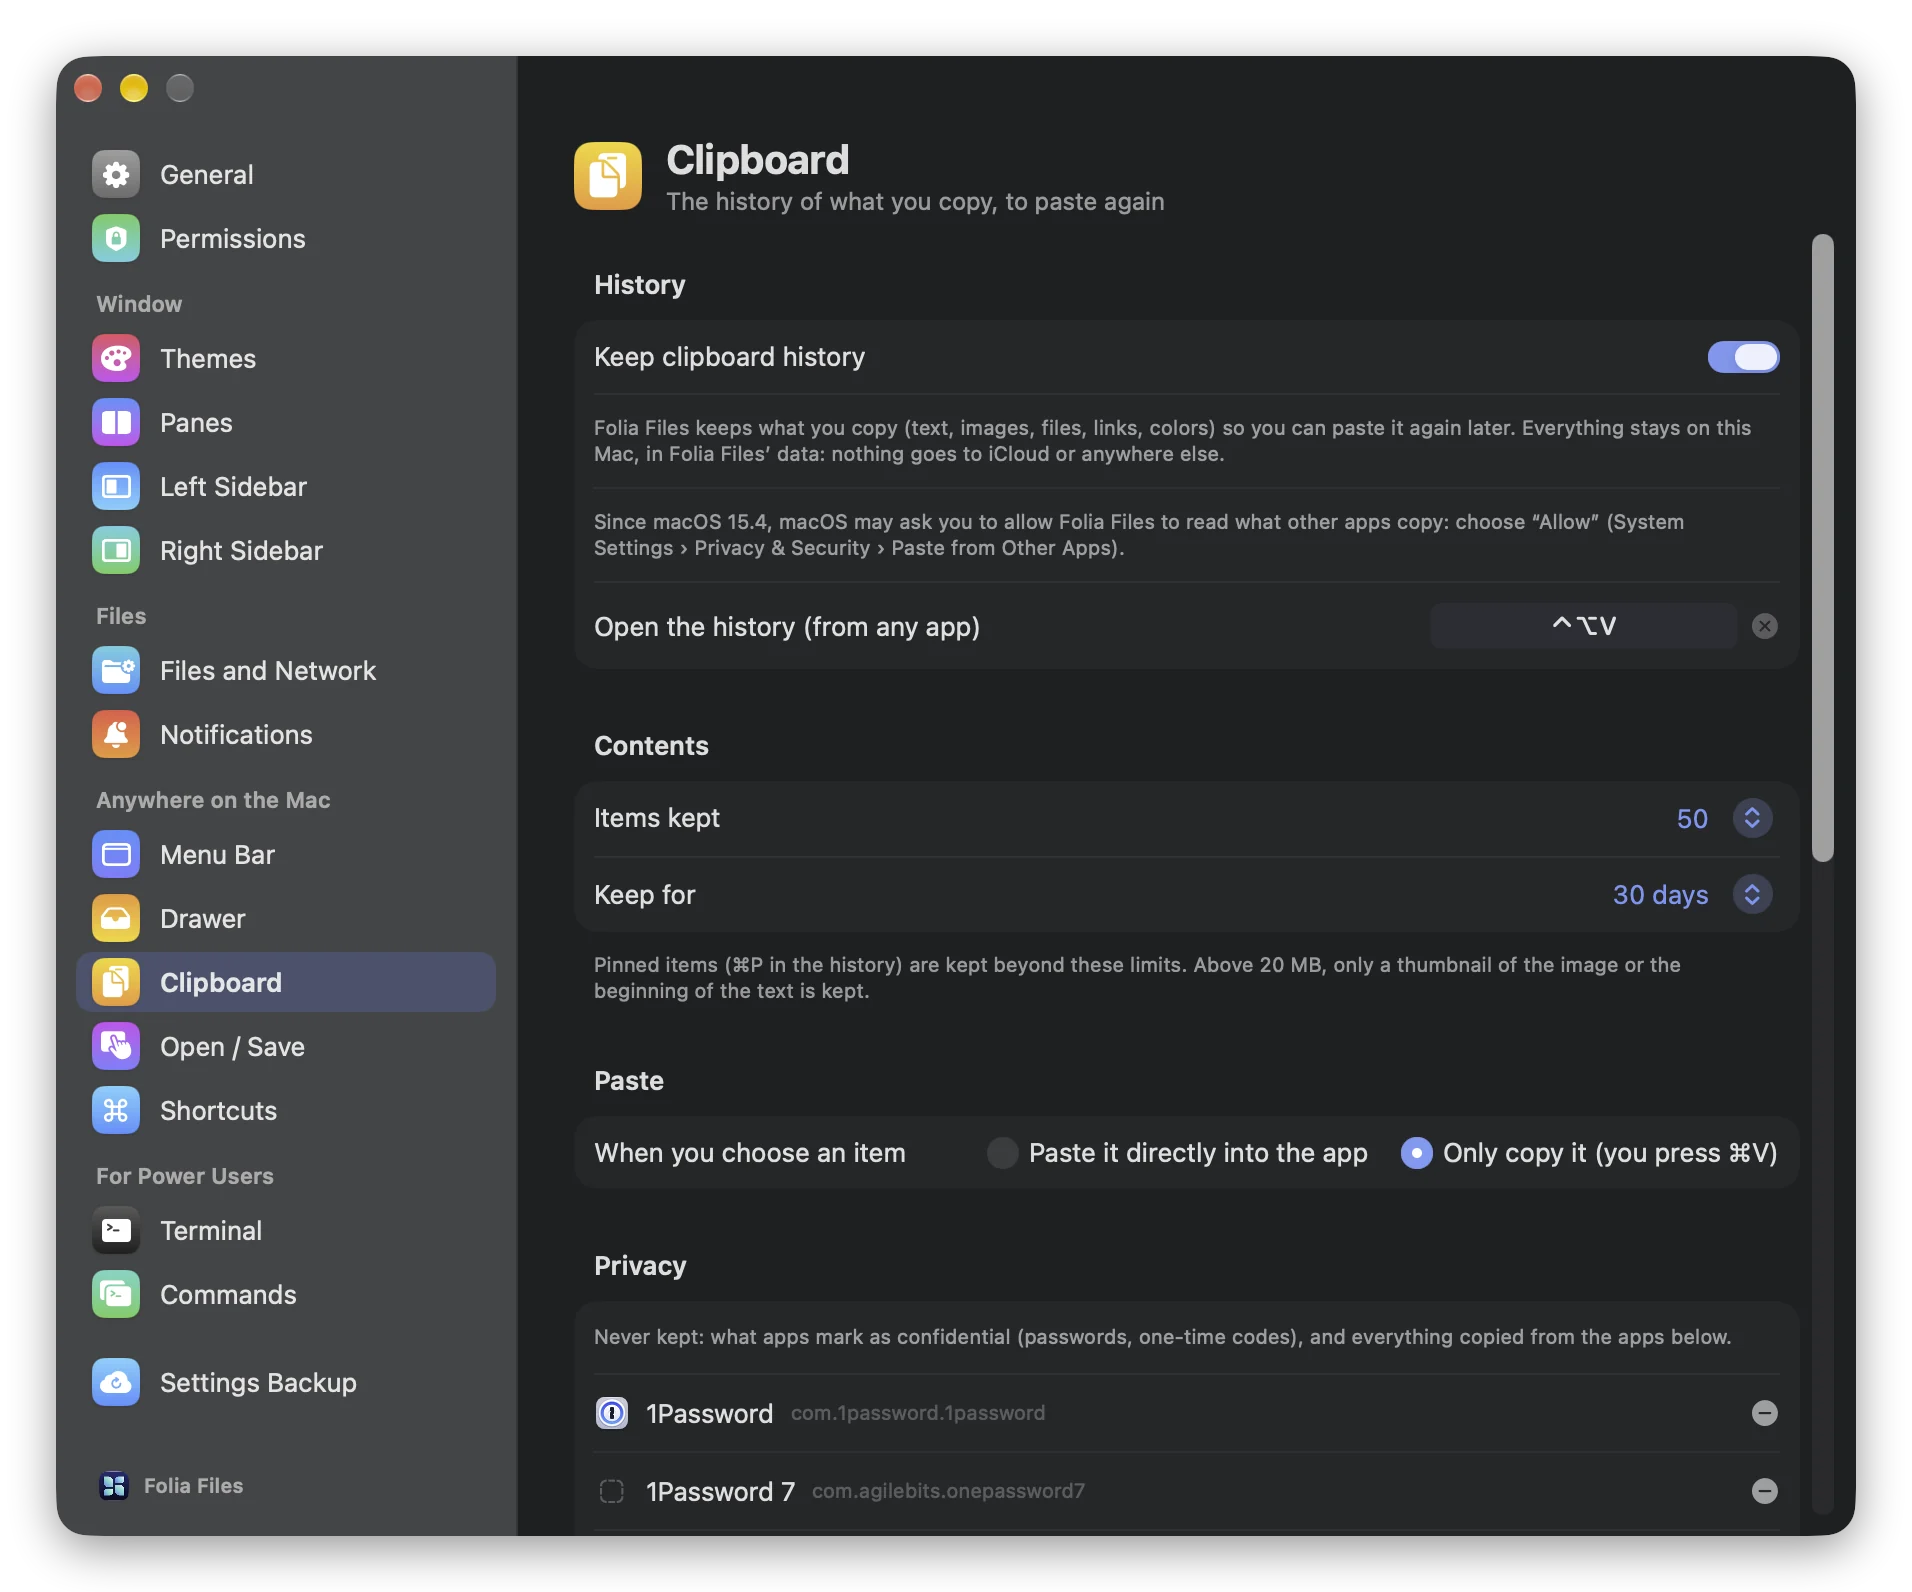Click the Folia Files app logo icon
1912x1592 pixels.
click(114, 1486)
